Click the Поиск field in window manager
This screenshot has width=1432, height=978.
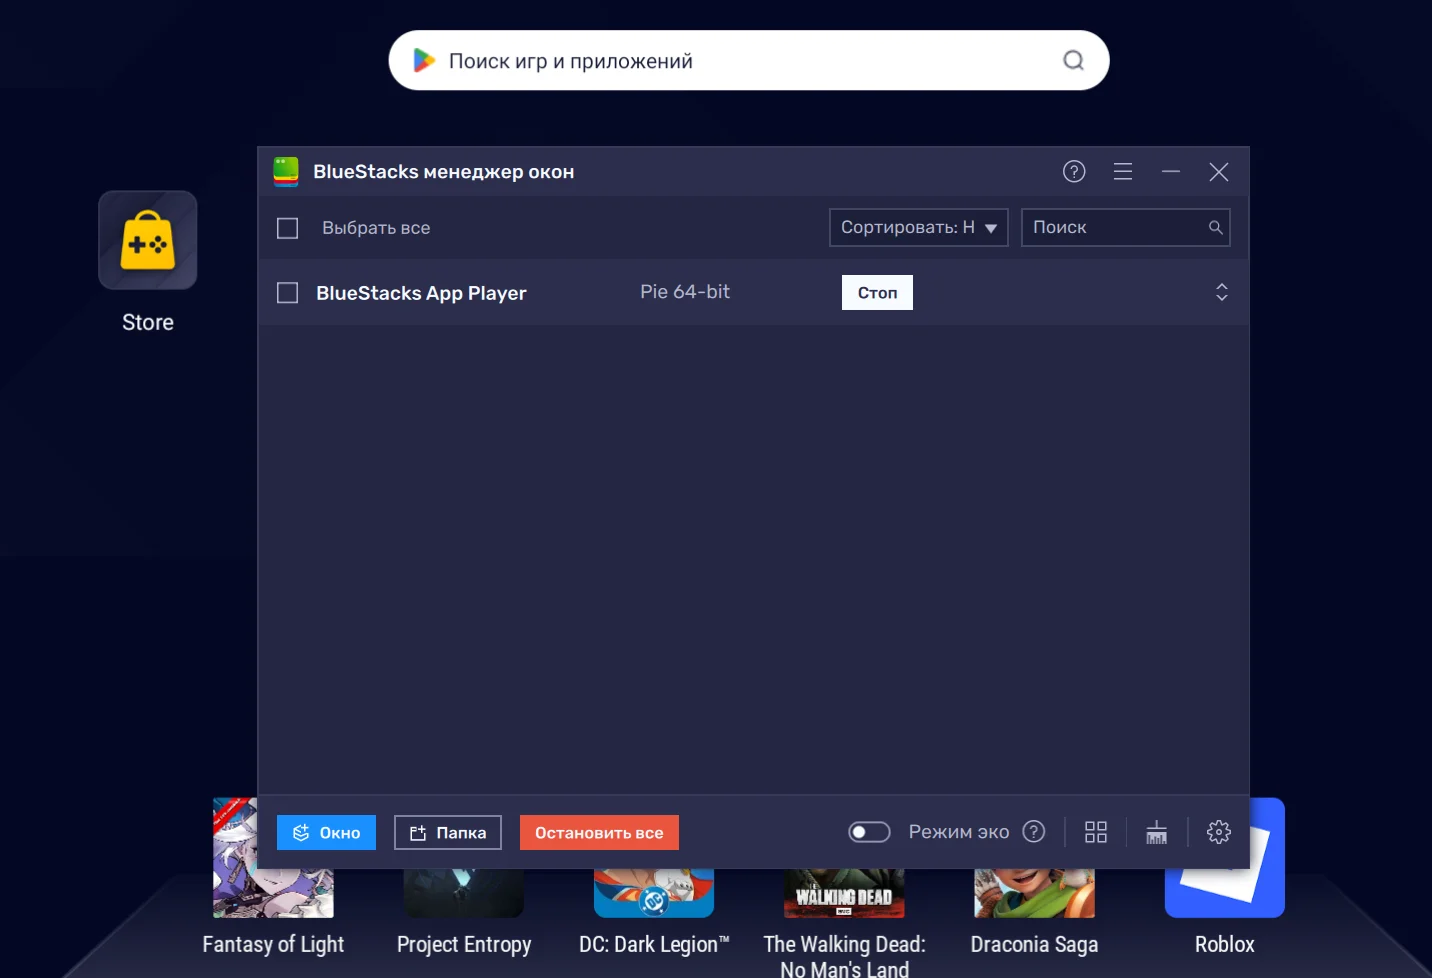coord(1115,228)
